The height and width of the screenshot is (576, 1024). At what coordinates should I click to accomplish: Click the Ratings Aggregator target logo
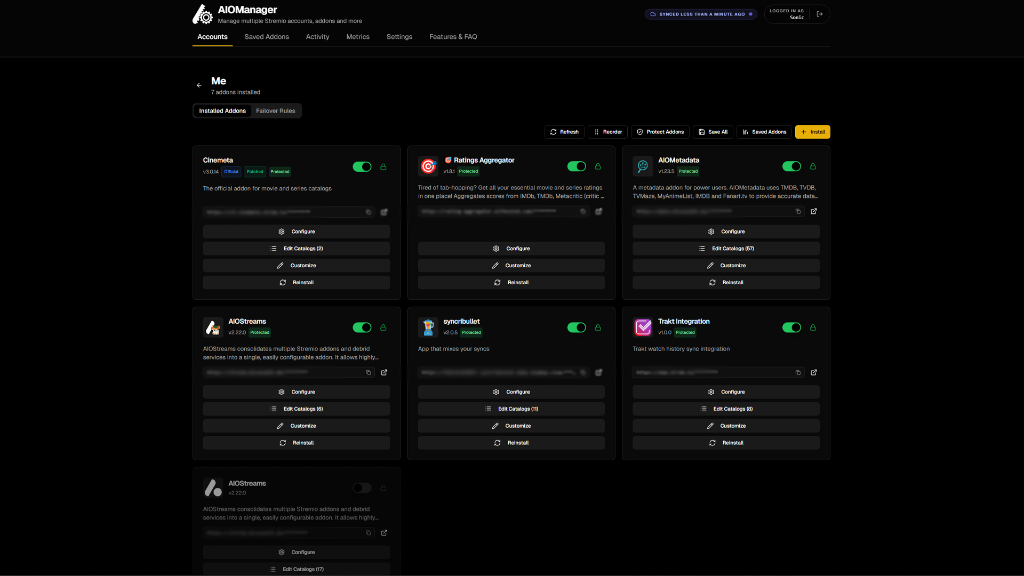(x=428, y=167)
